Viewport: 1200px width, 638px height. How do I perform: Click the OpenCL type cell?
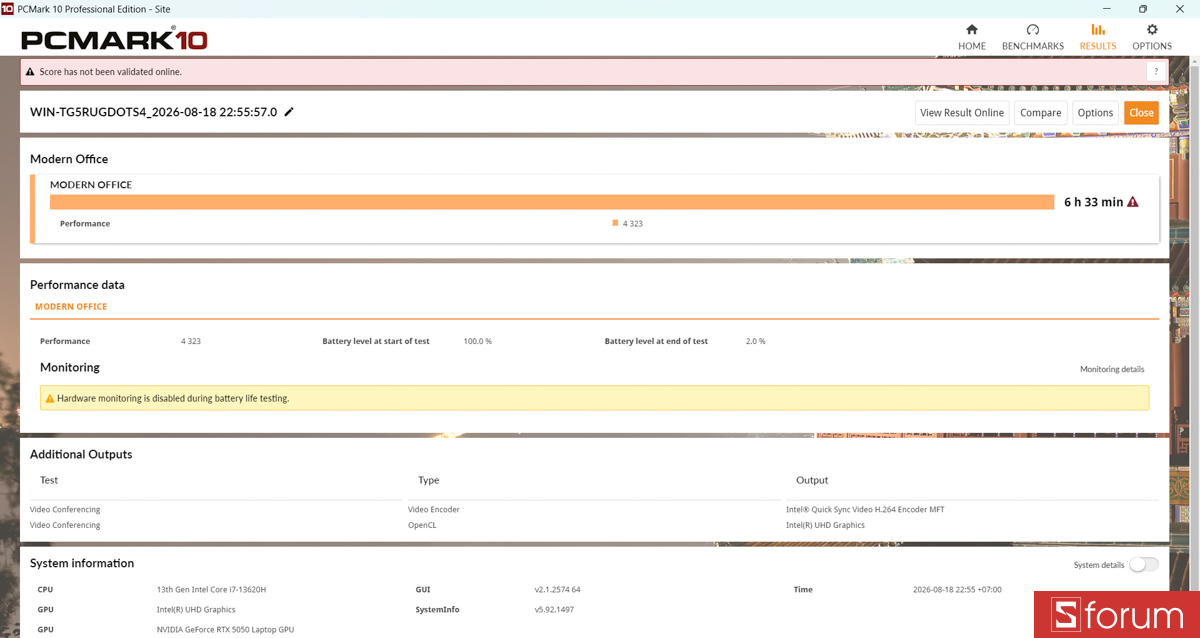(x=422, y=525)
